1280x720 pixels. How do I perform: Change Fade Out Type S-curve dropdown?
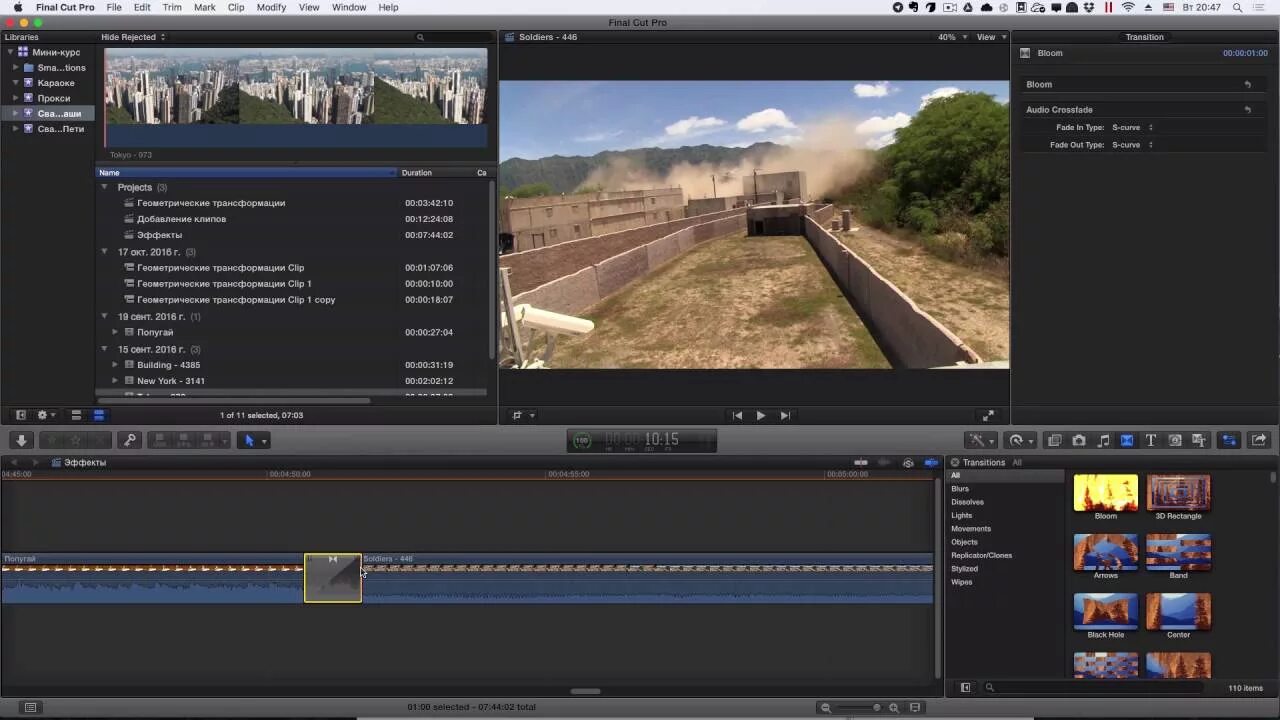[x=1132, y=145]
